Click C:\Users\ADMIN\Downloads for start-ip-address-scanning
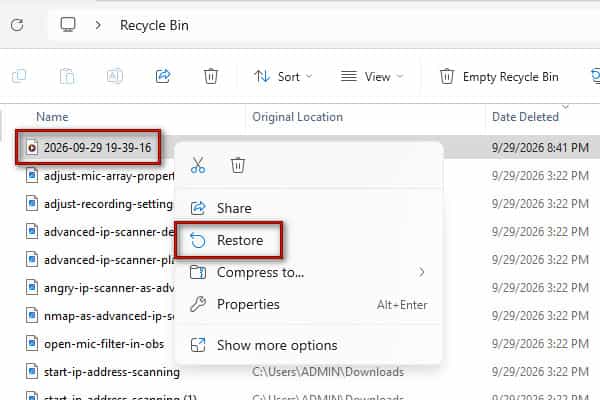600x400 pixels. (328, 372)
